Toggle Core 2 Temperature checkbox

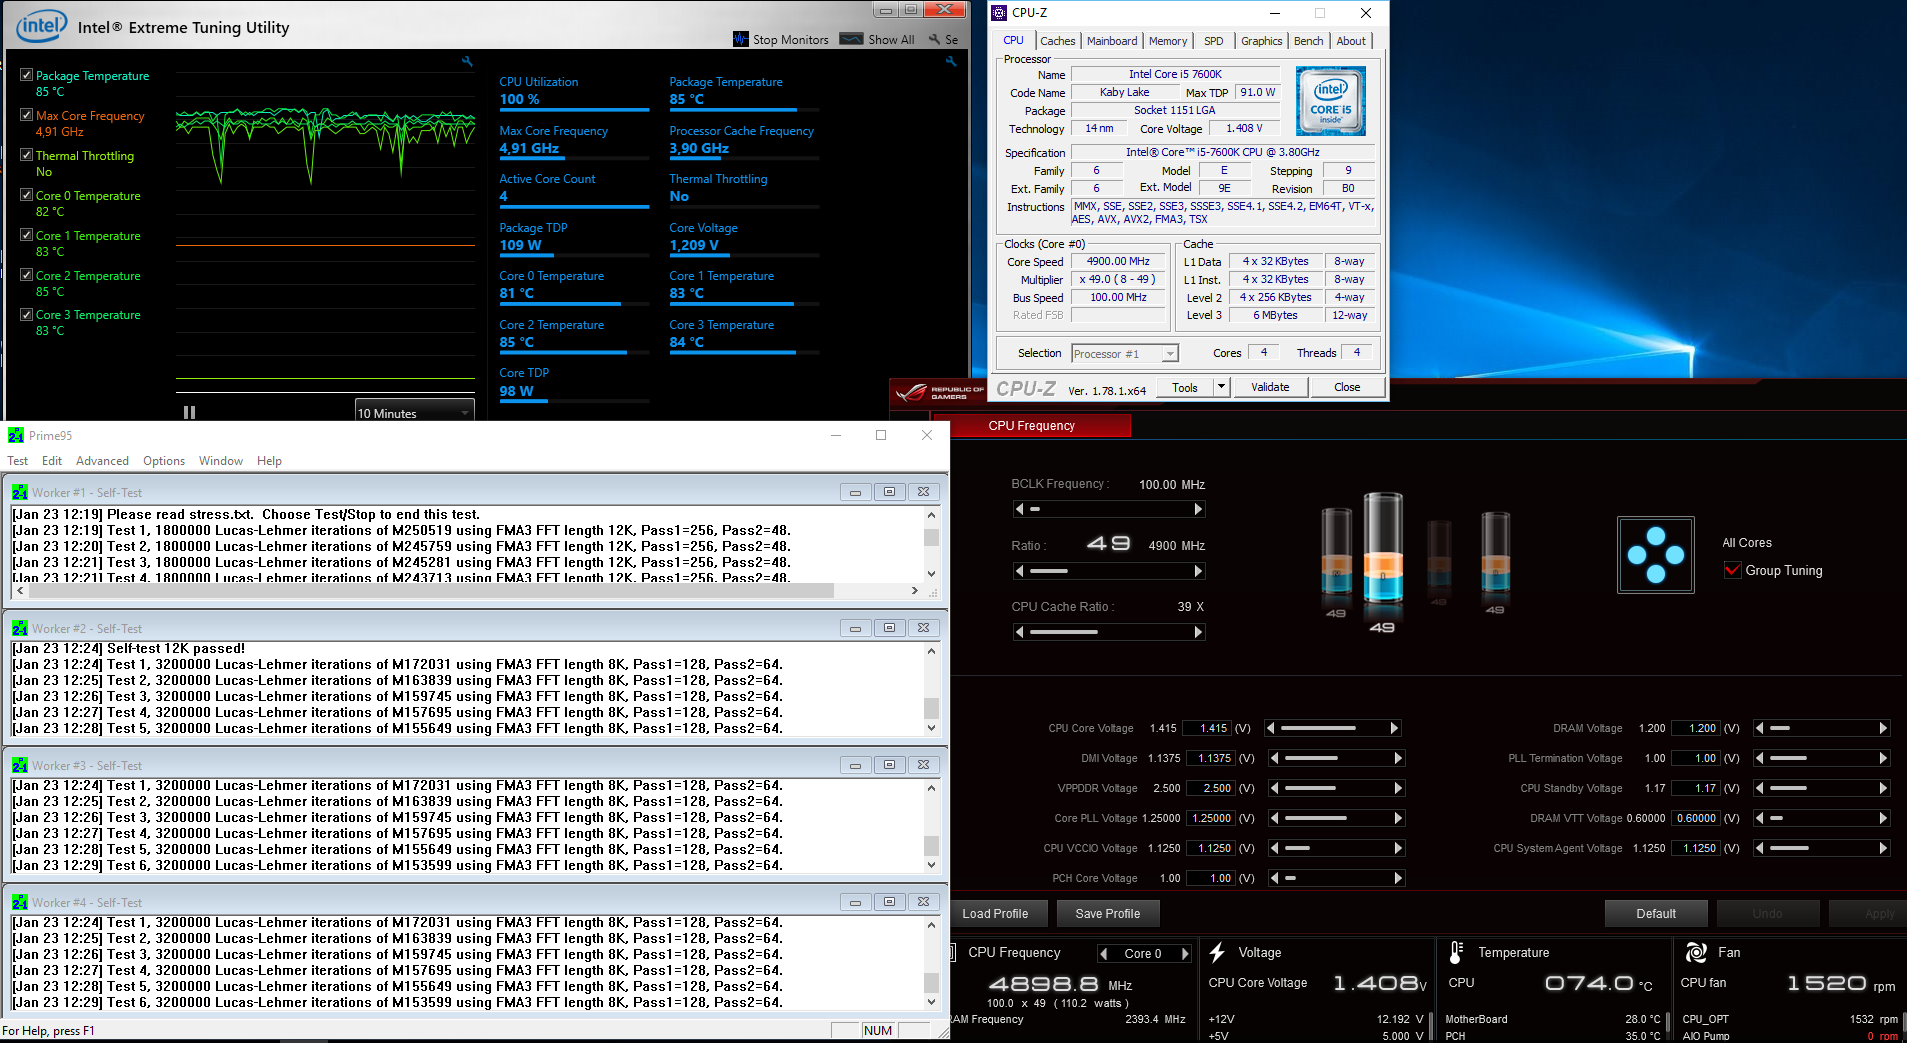pos(26,275)
